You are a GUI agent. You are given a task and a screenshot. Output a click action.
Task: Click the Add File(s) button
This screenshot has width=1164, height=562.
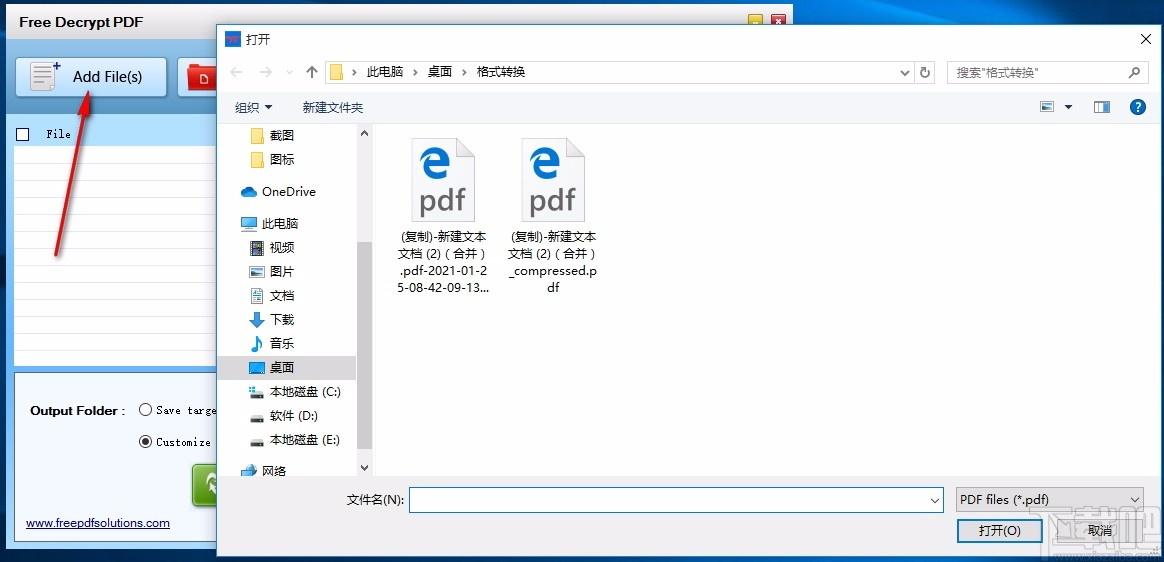pos(91,77)
